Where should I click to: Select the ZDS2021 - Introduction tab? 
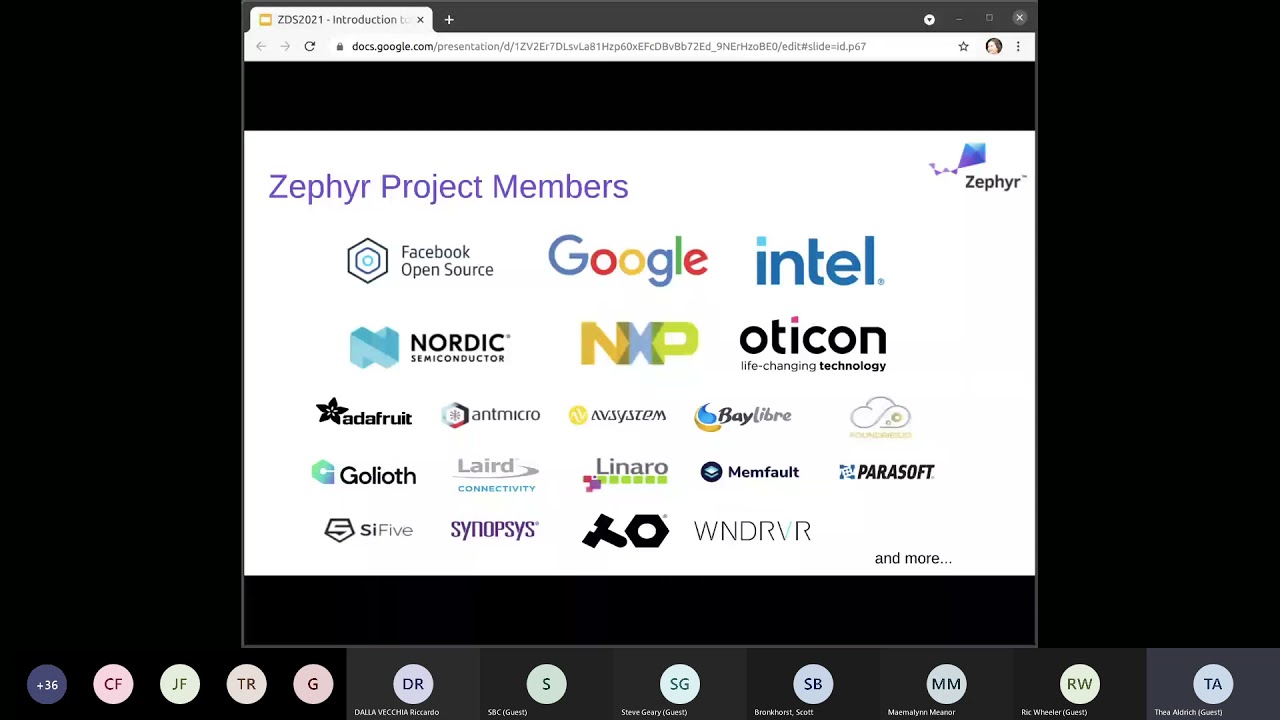(x=342, y=19)
